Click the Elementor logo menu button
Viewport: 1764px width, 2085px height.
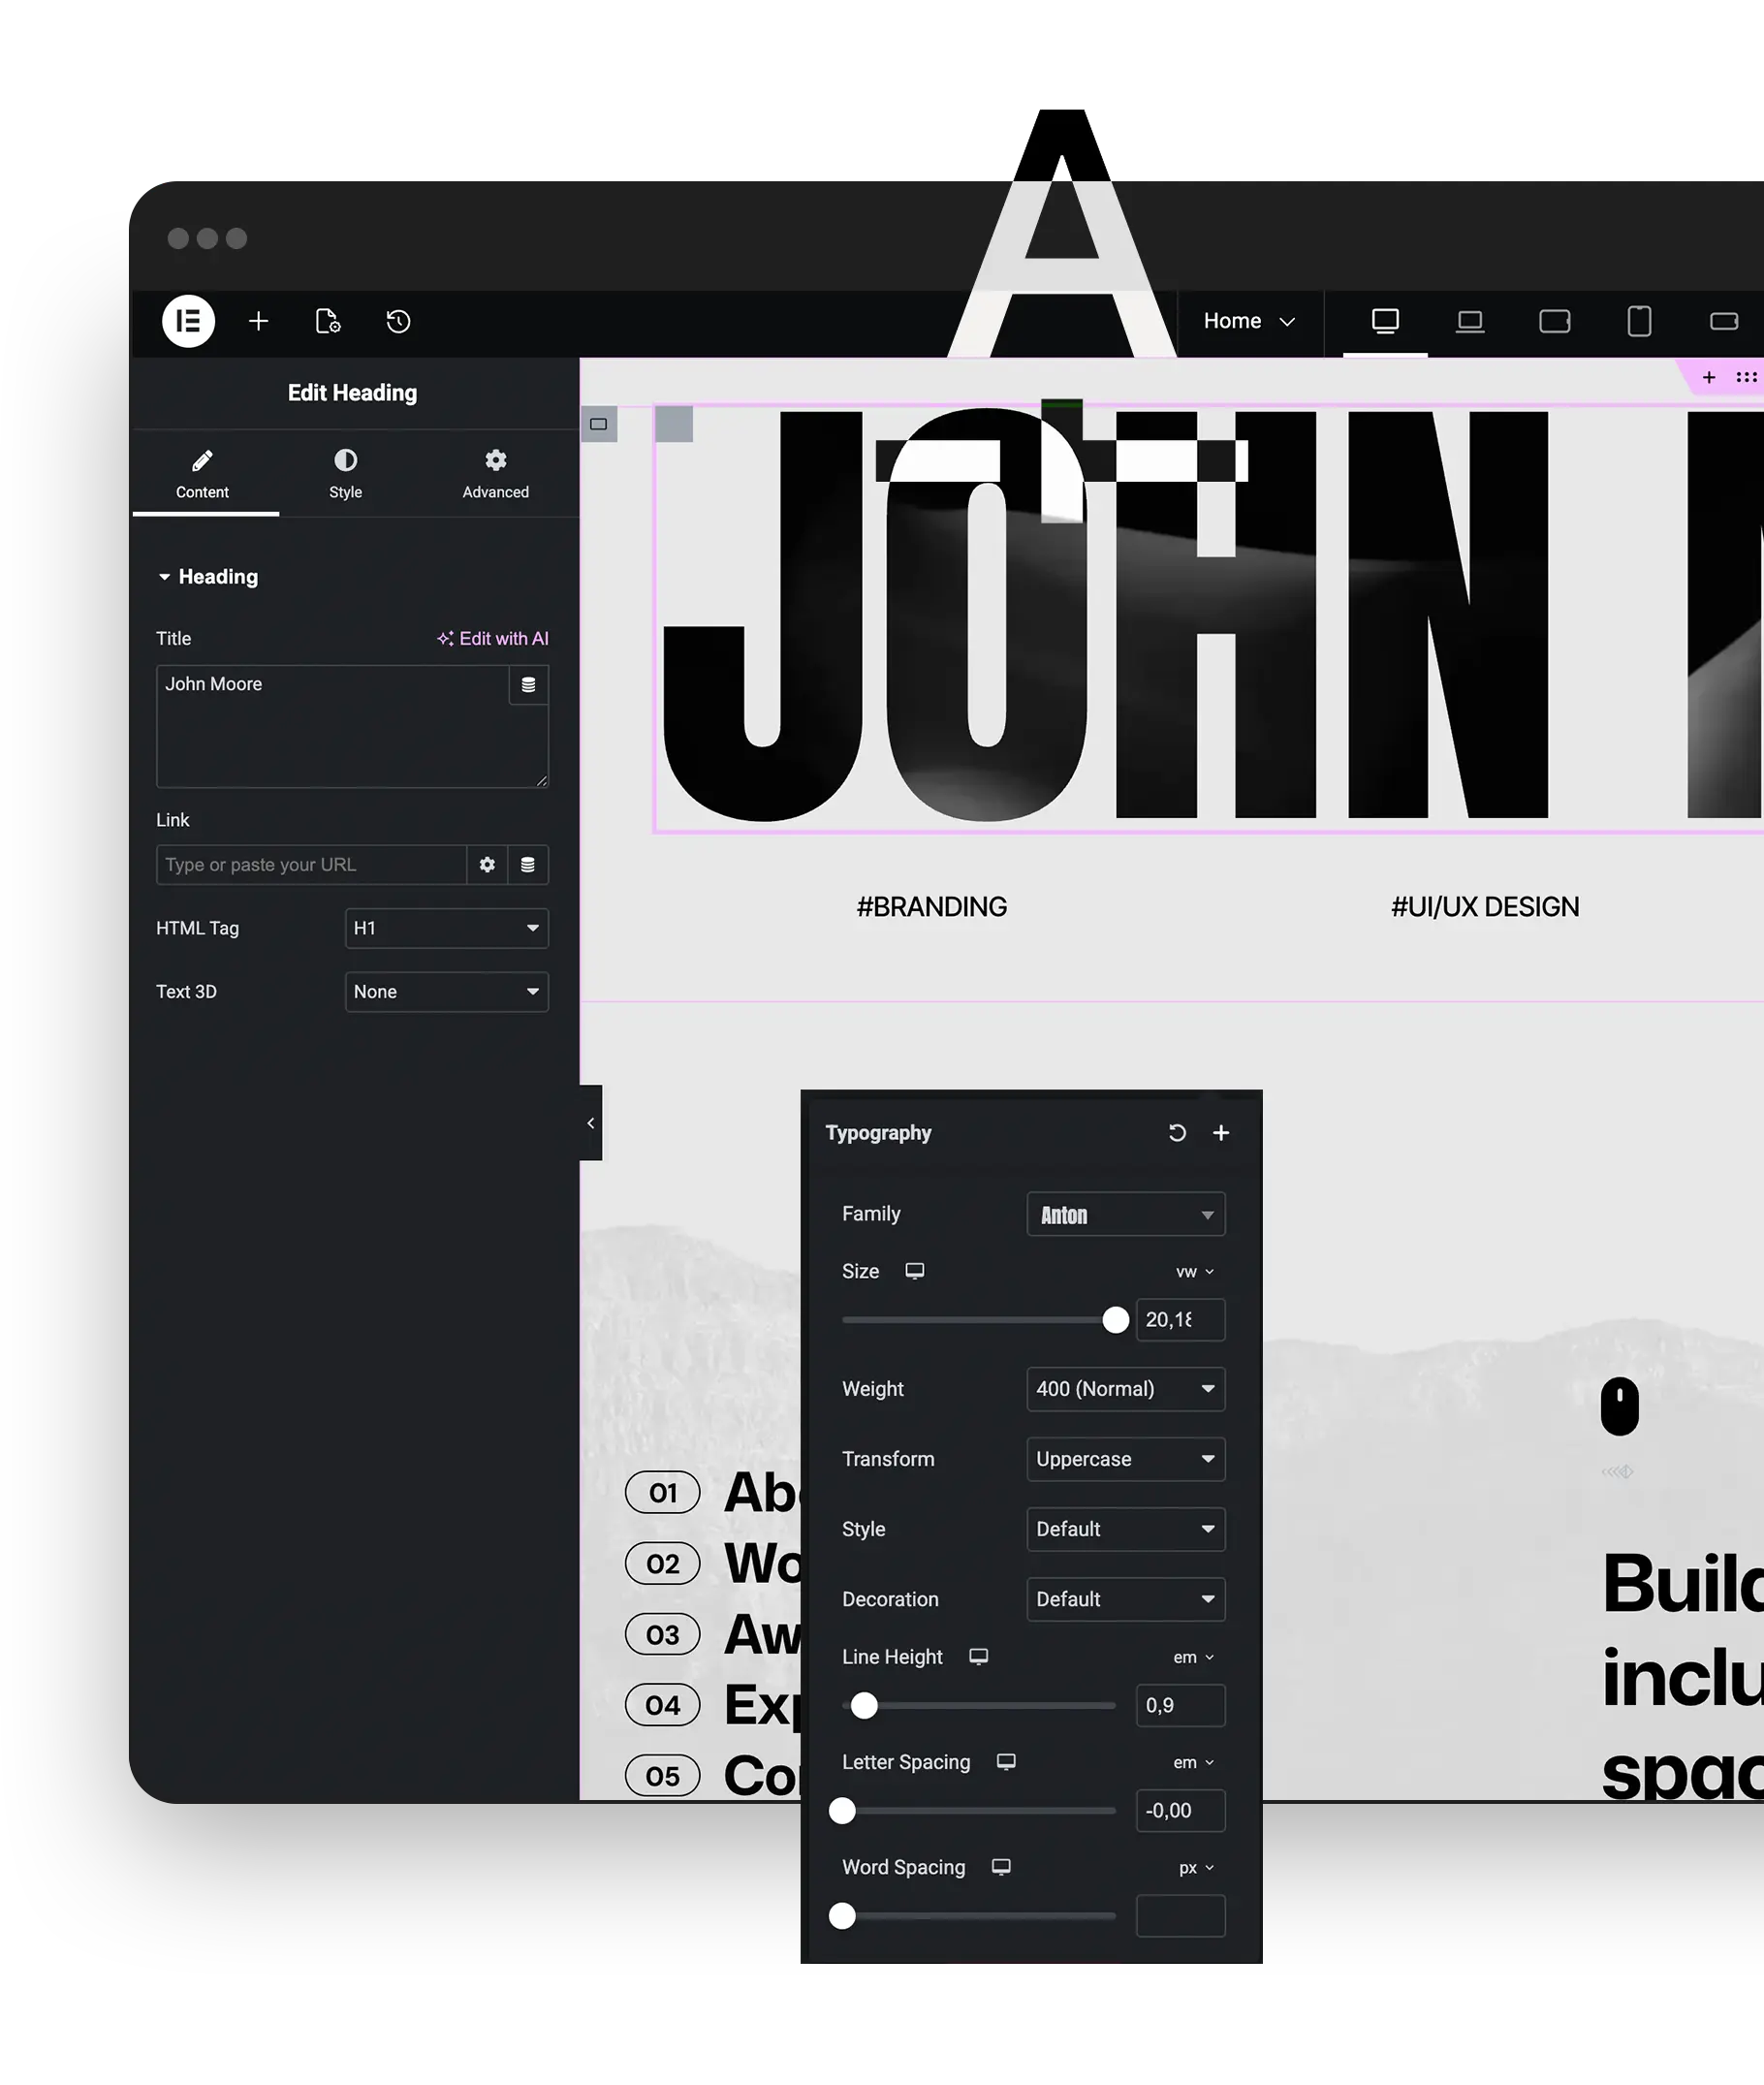point(188,321)
